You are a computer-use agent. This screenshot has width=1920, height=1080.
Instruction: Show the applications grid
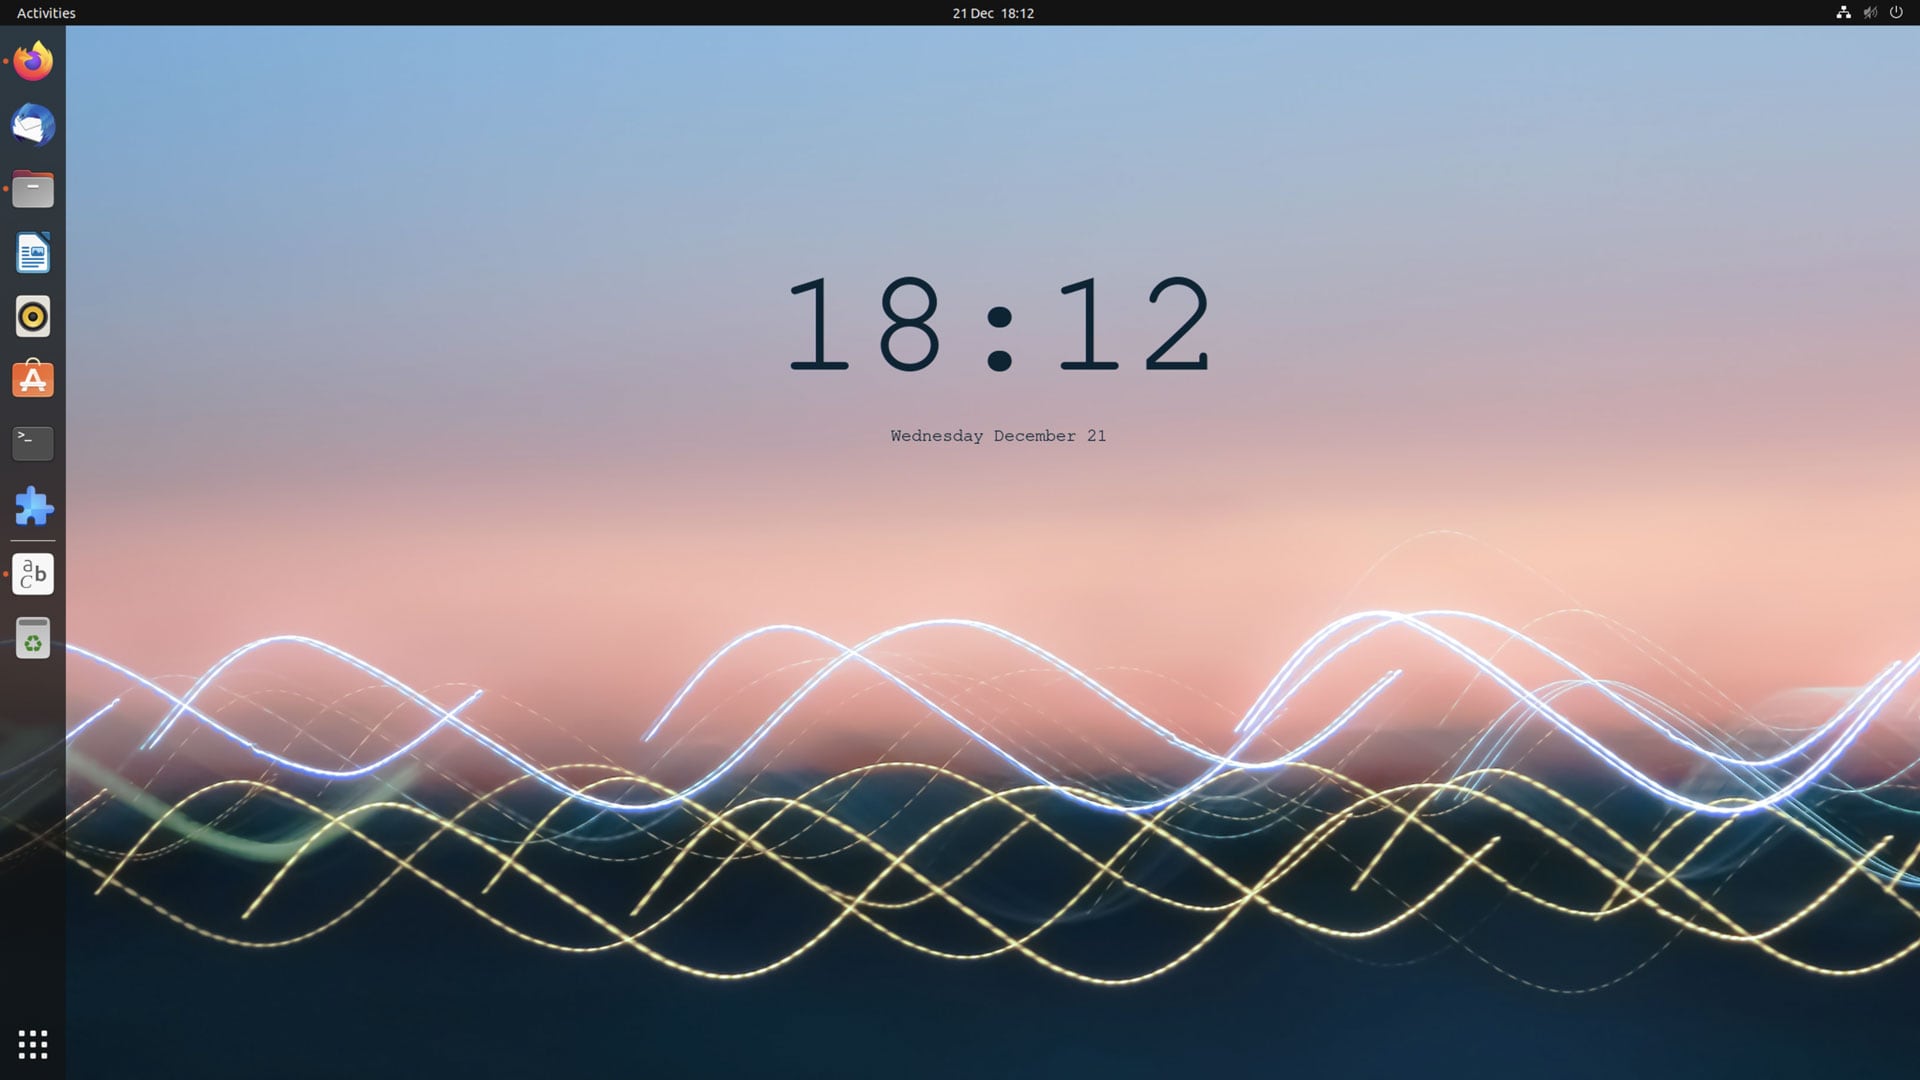pyautogui.click(x=33, y=1044)
